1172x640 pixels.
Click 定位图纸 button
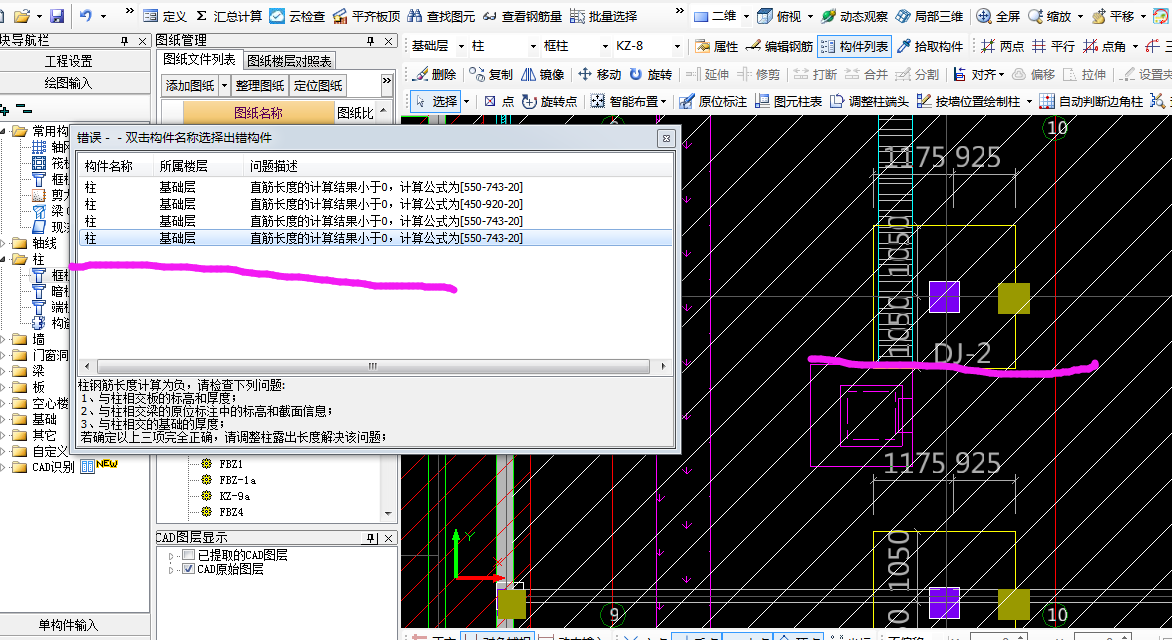(318, 85)
